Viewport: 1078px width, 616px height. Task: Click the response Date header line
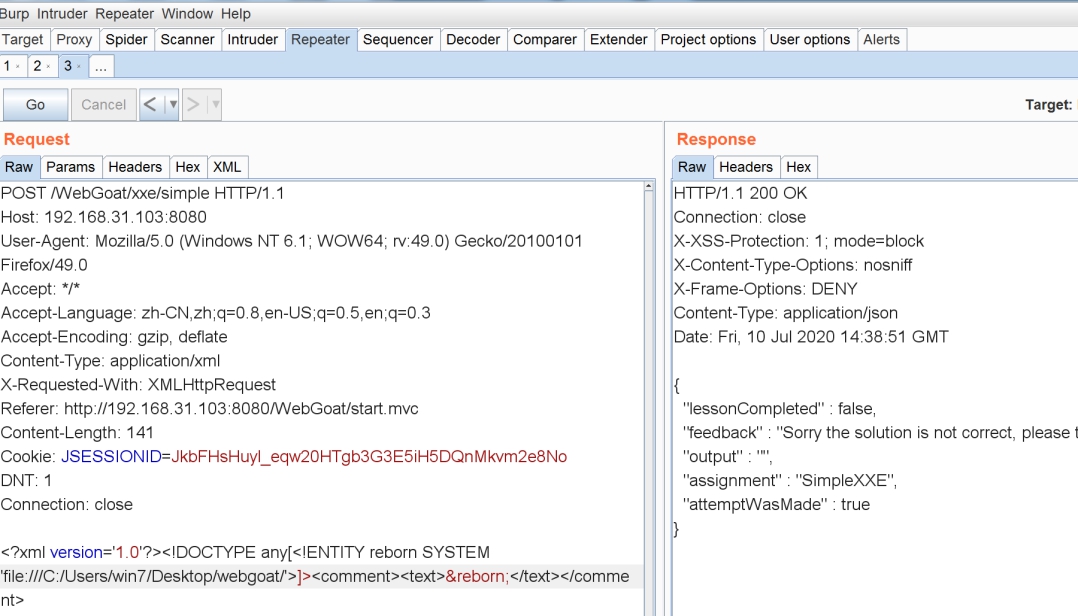tap(811, 337)
